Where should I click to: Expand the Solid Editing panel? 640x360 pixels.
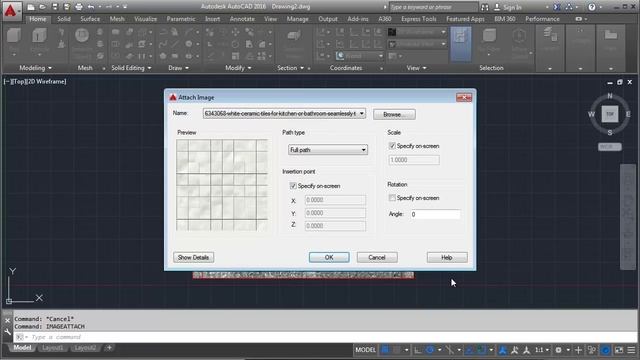[x=131, y=68]
